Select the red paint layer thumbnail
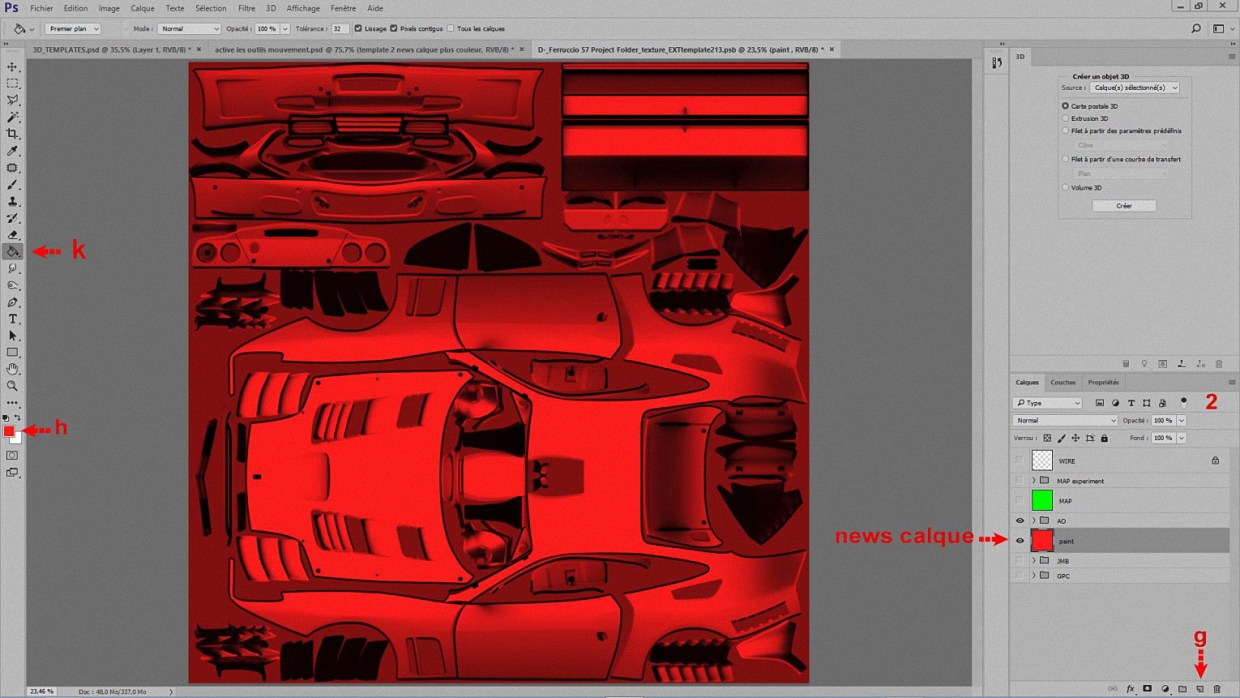Image resolution: width=1240 pixels, height=698 pixels. pos(1042,541)
